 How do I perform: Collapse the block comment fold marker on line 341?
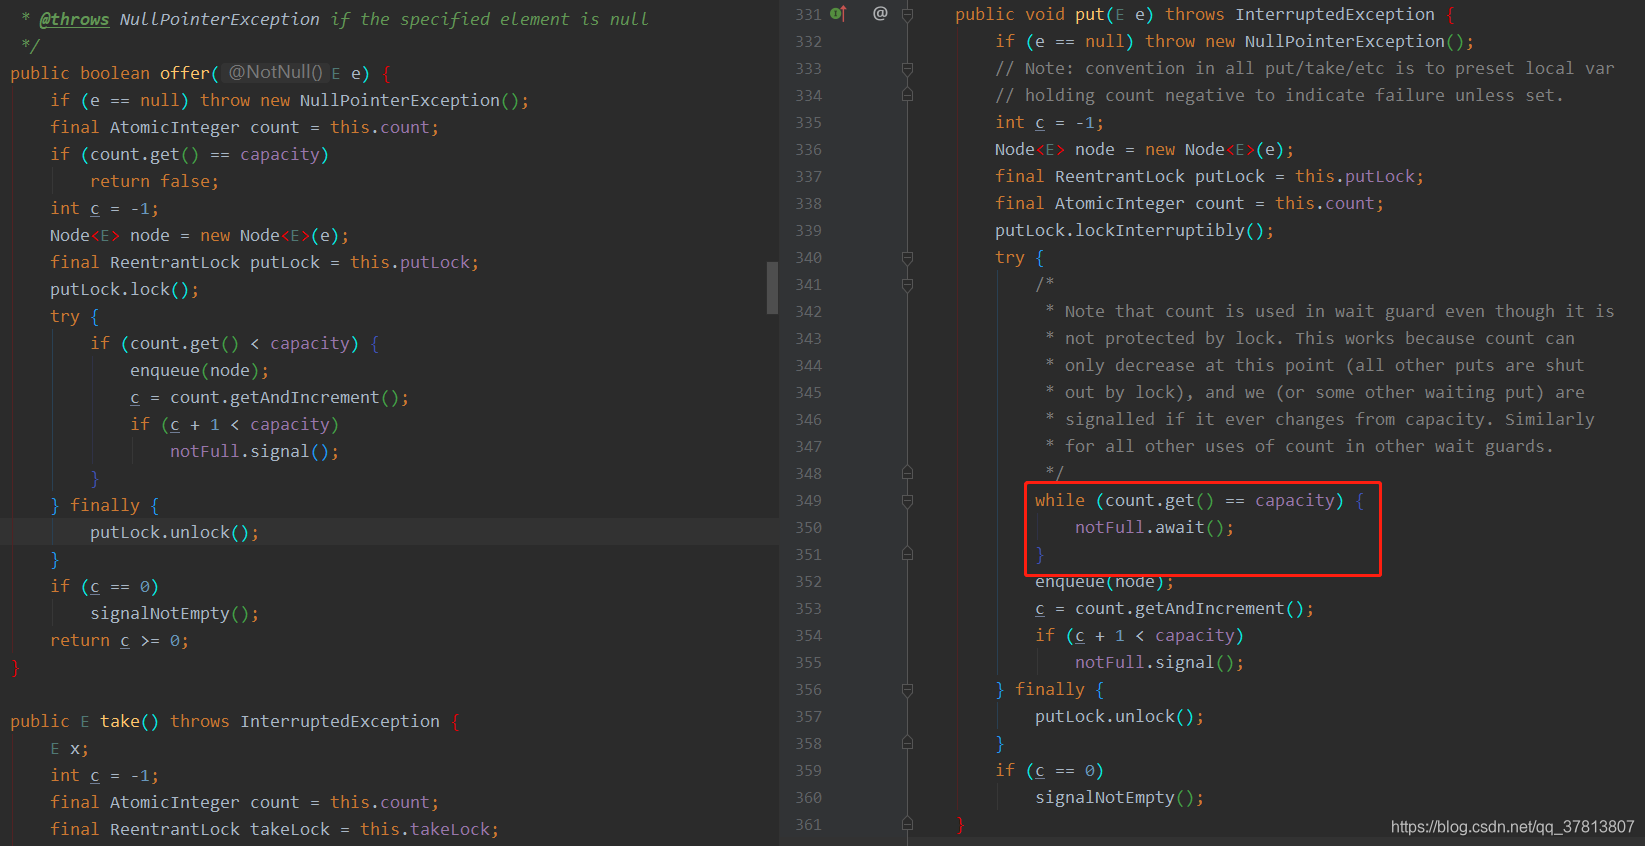tap(907, 284)
